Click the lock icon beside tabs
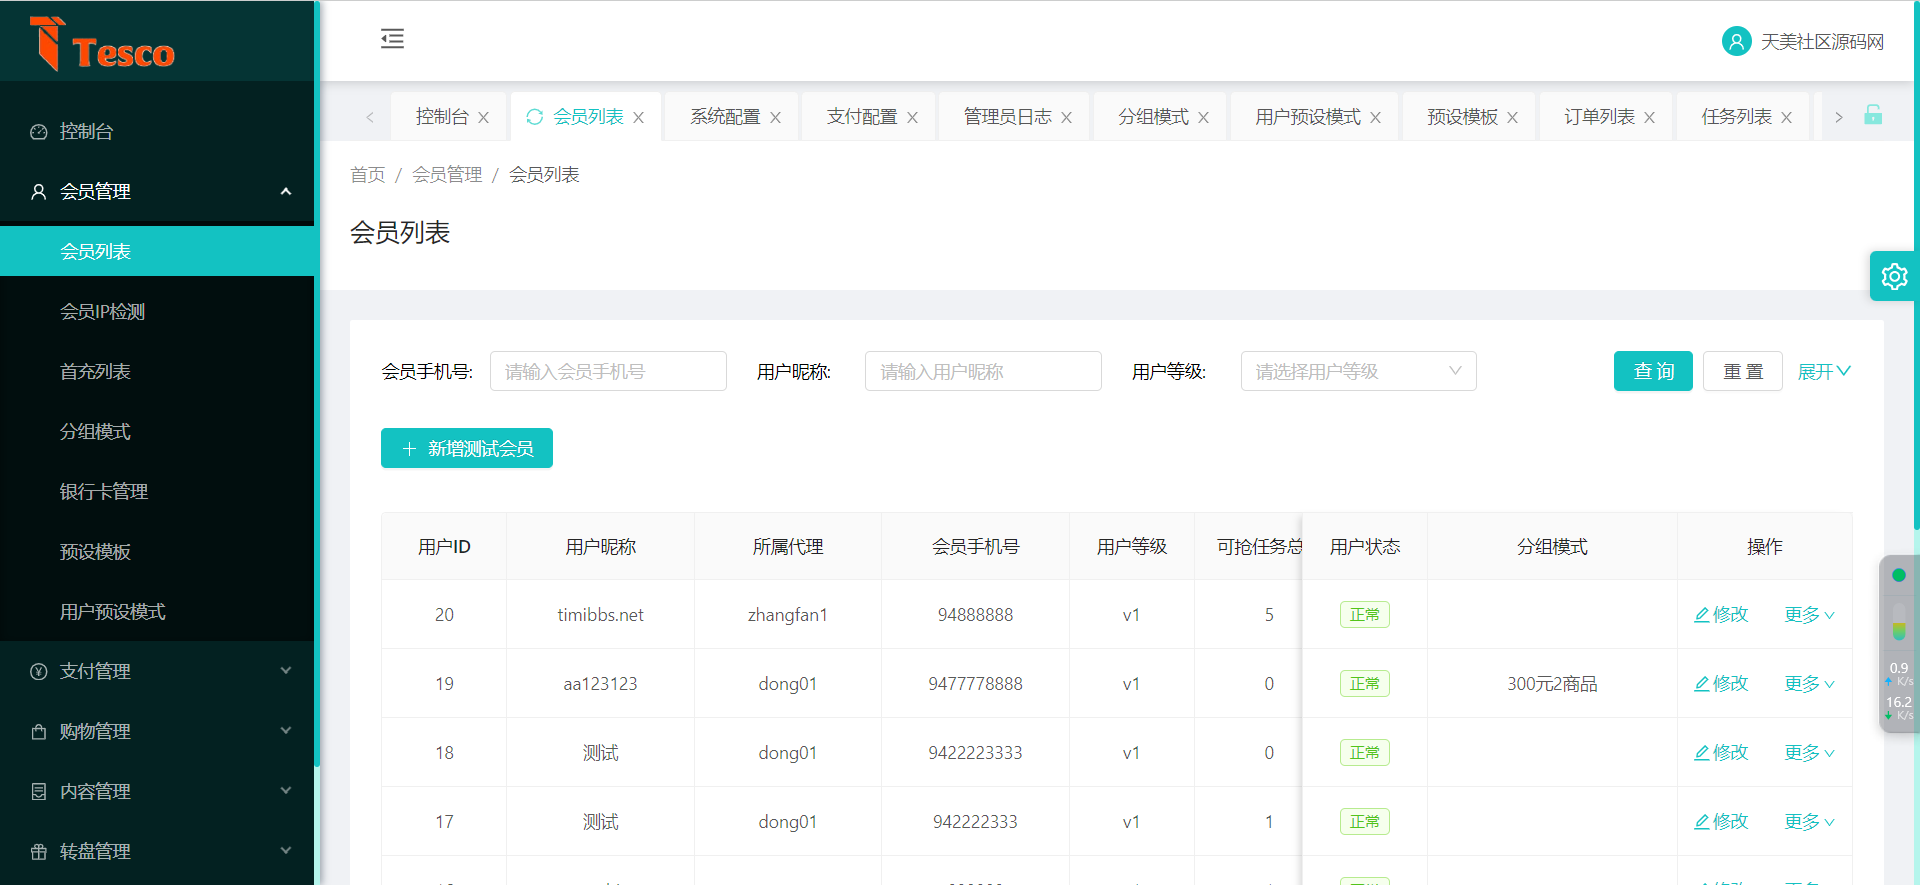 click(1873, 116)
